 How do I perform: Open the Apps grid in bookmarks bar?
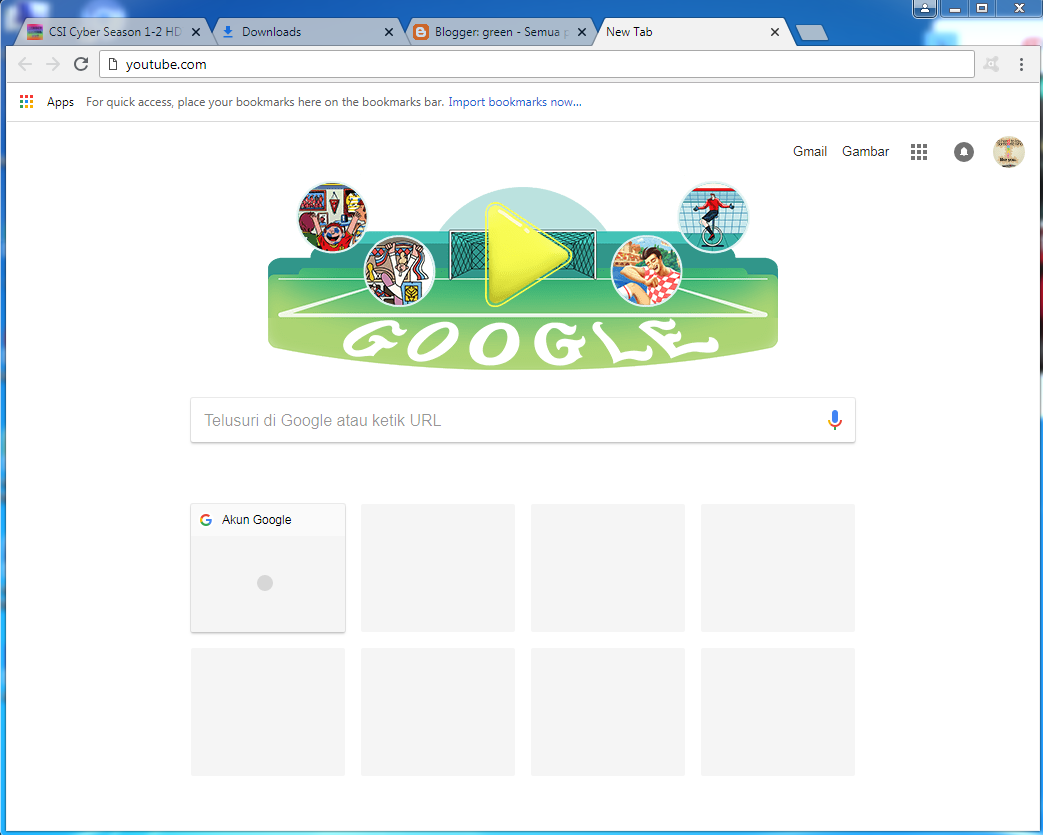[x=27, y=102]
